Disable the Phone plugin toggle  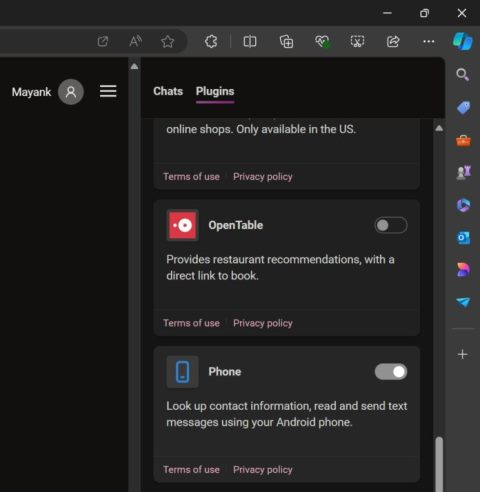click(x=391, y=372)
